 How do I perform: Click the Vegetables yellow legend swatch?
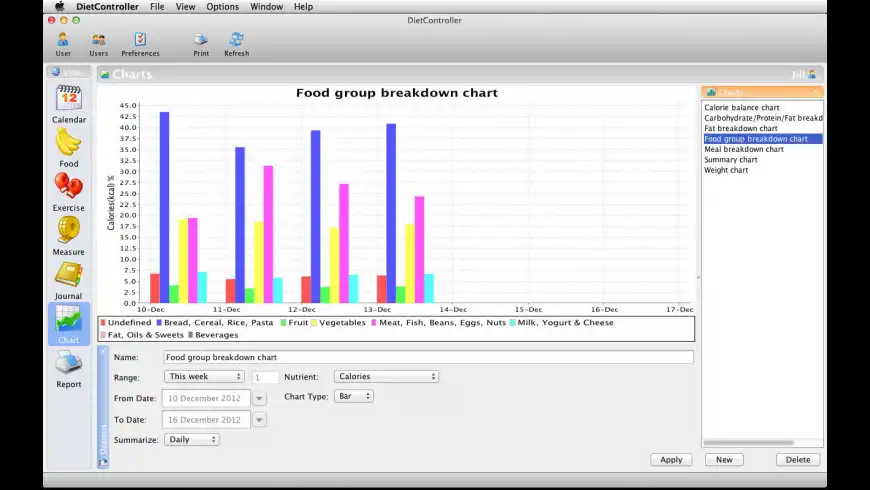[x=314, y=323]
